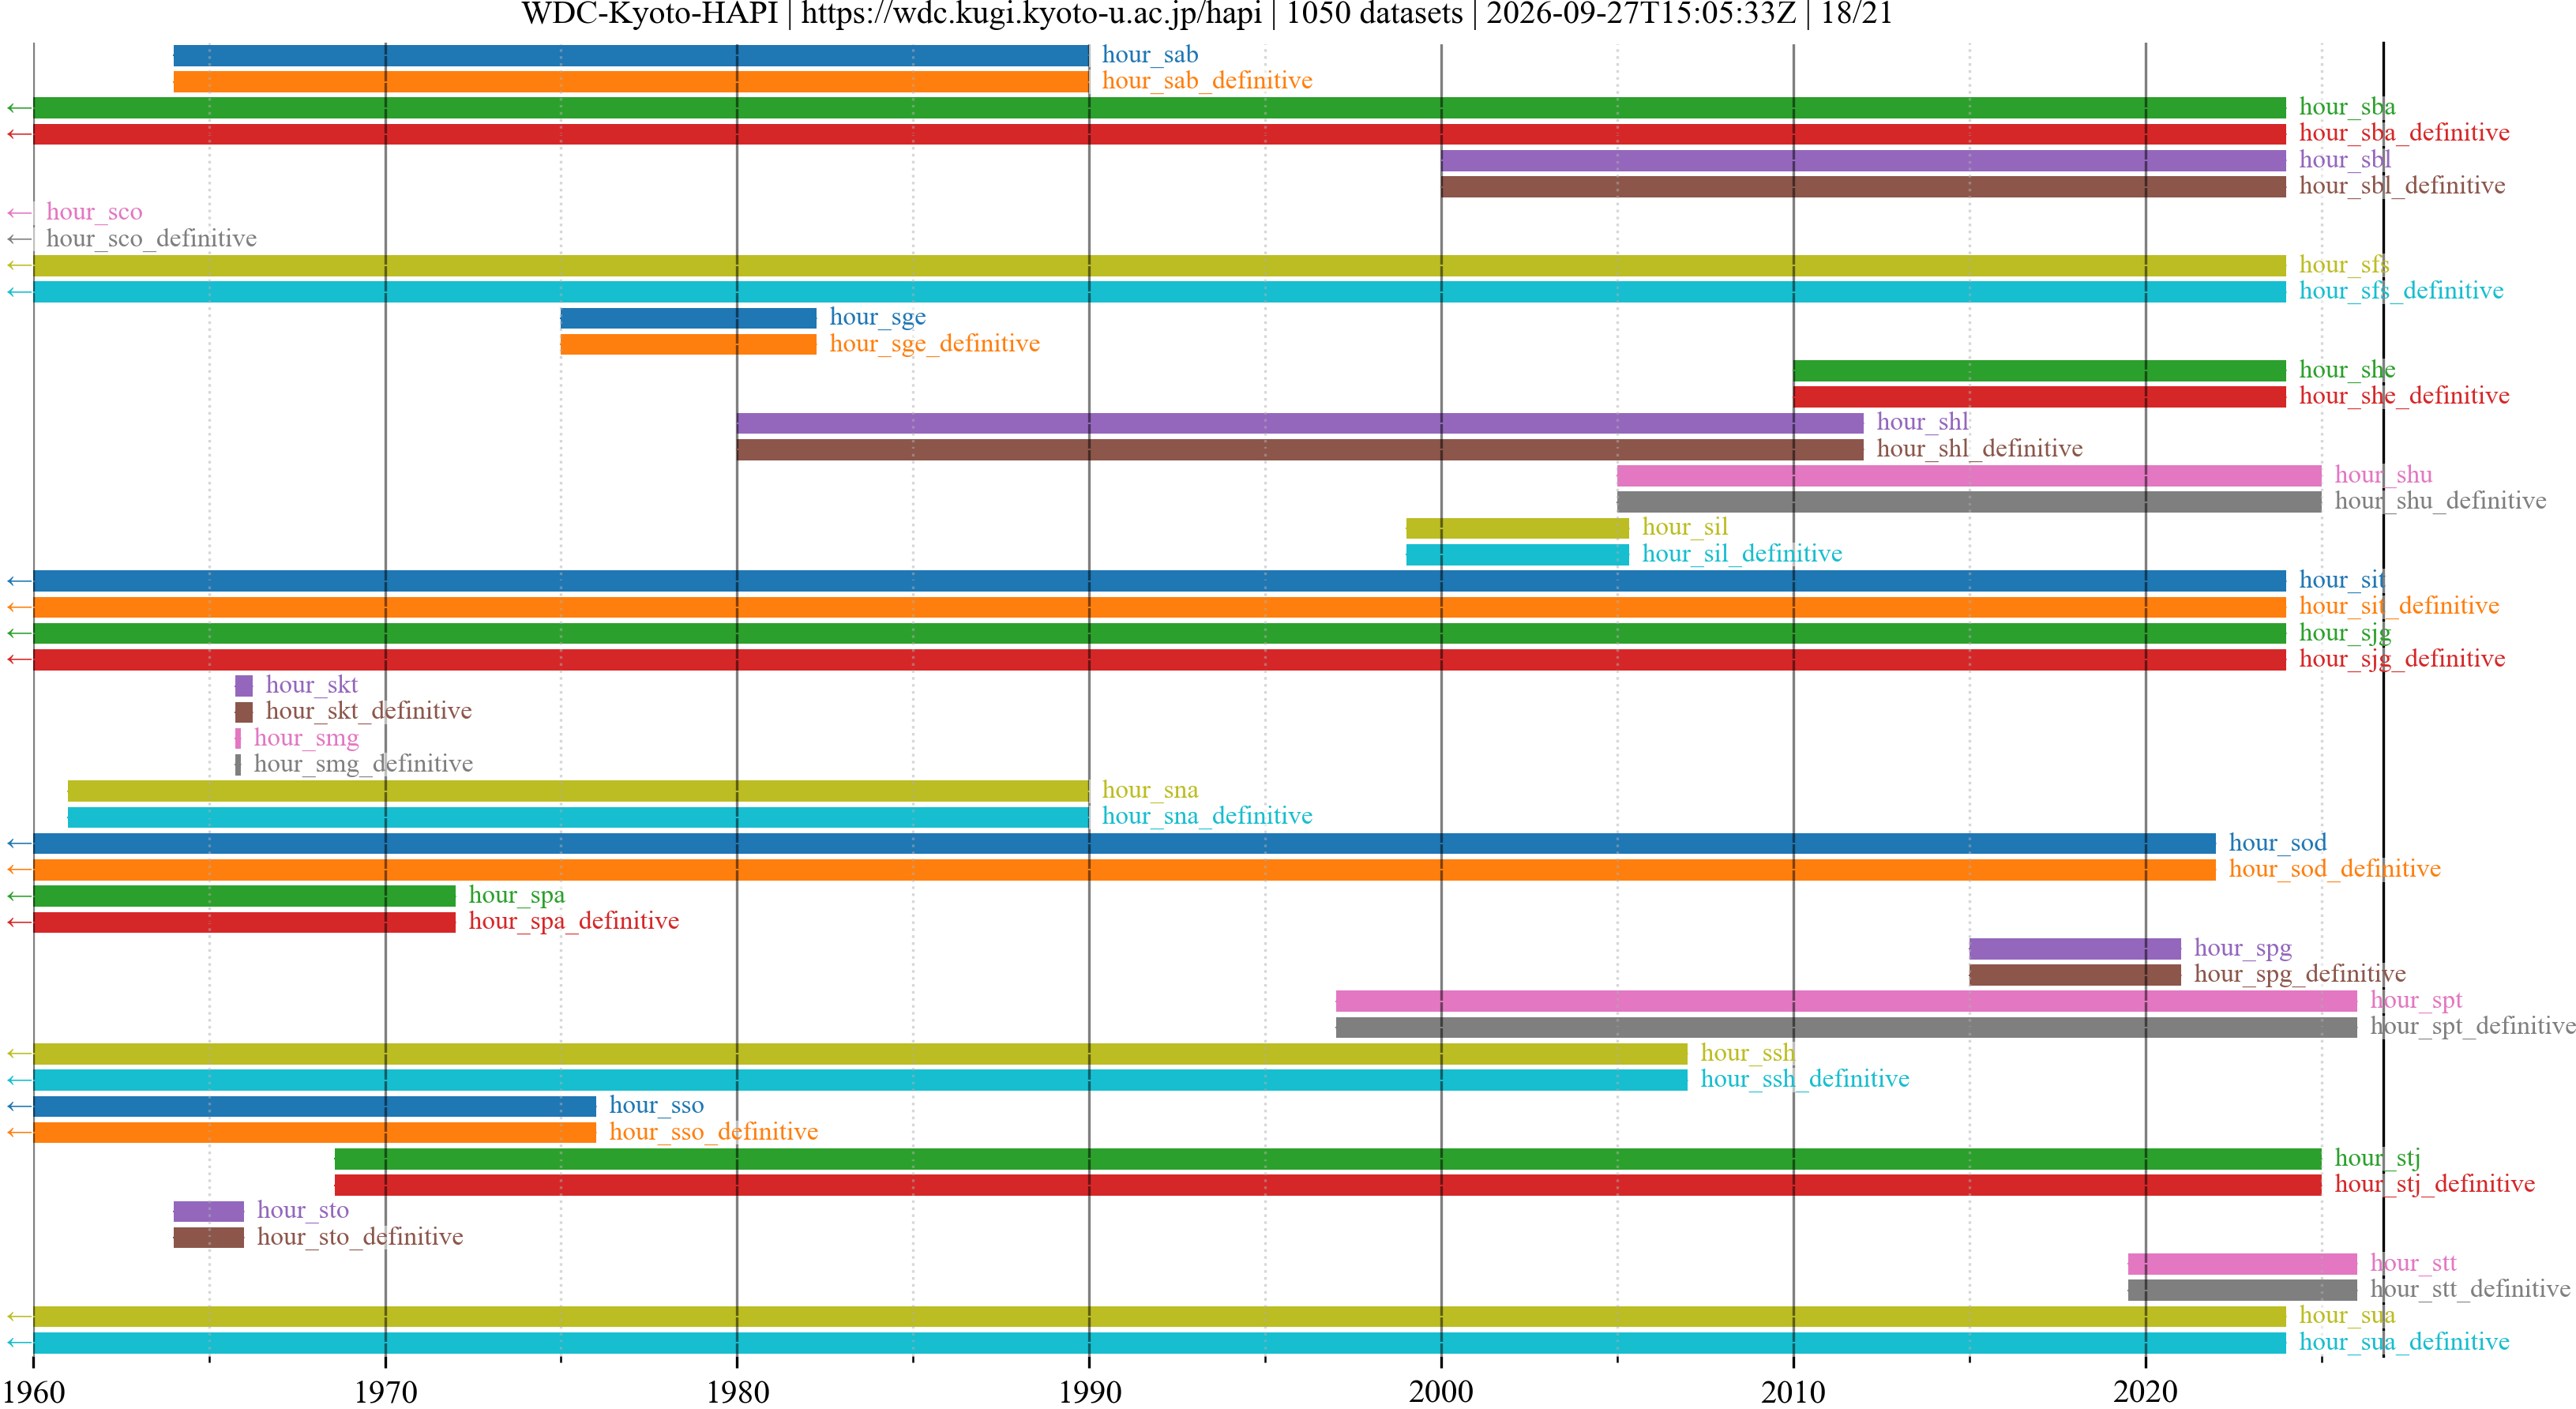Click the green arrow left of hour_sba bar
Image resolution: width=2576 pixels, height=1409 pixels.
coord(19,108)
